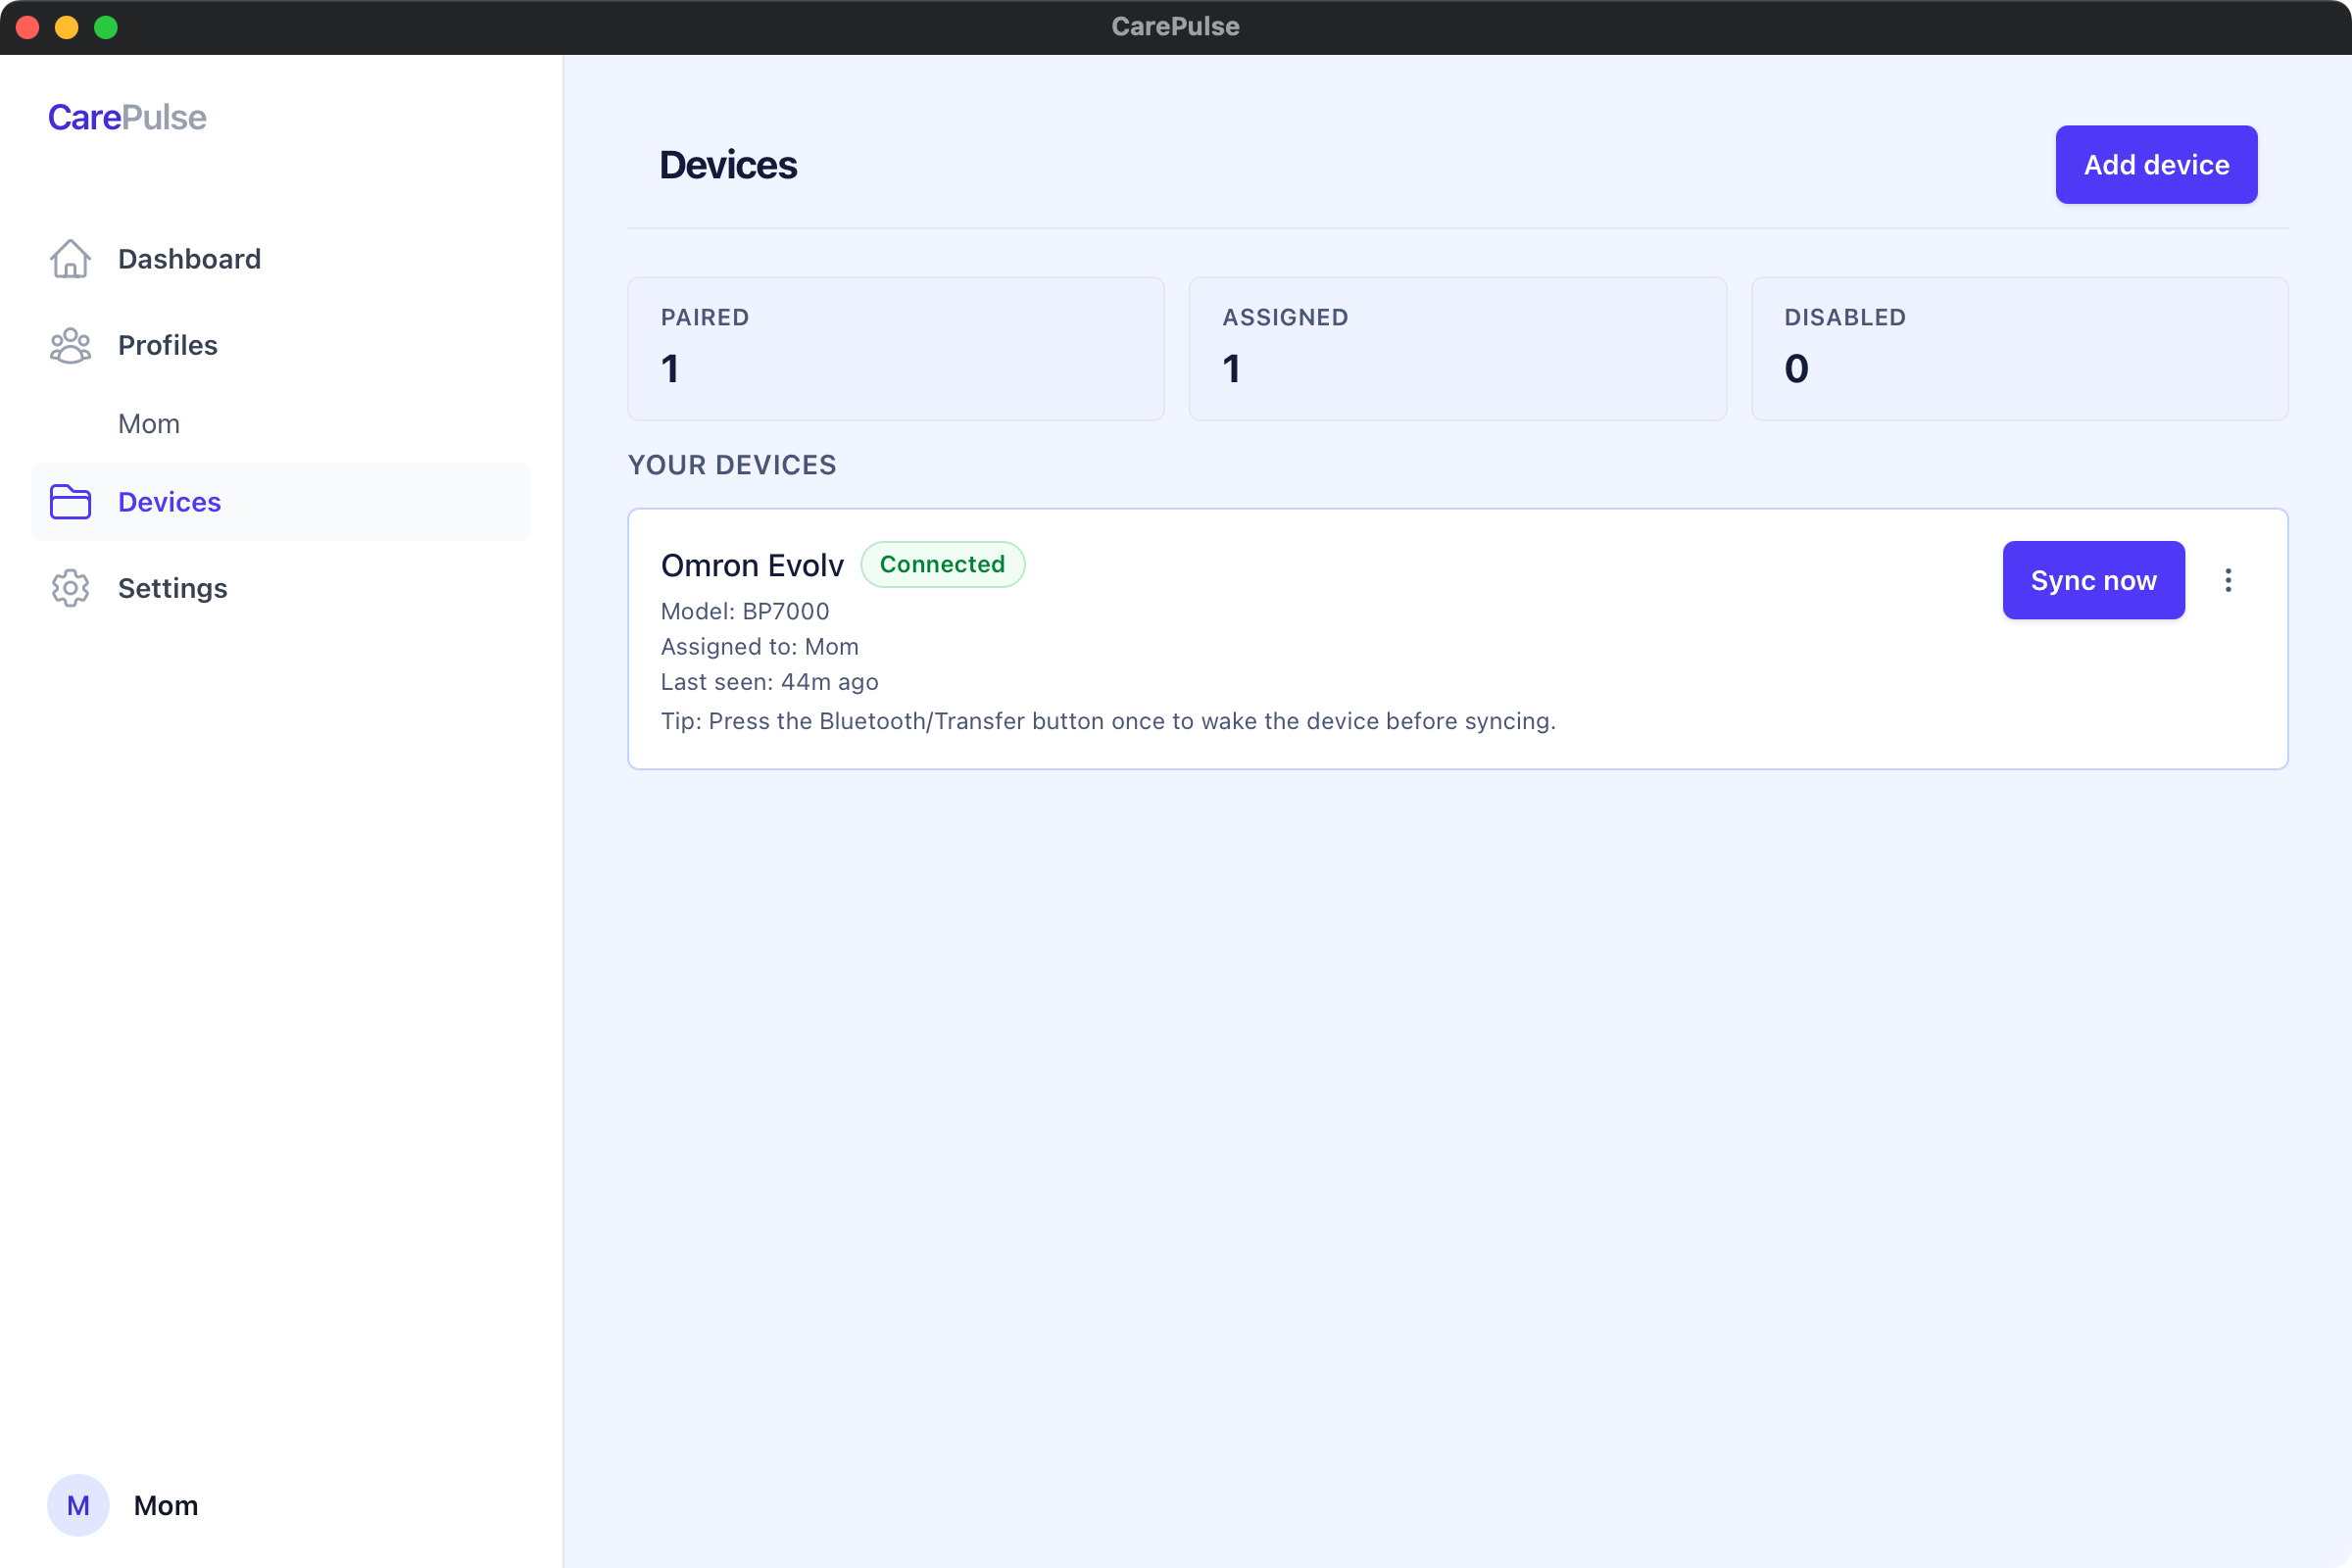Navigate to Dashboard in the sidebar
2352x1568 pixels.
pyautogui.click(x=189, y=258)
